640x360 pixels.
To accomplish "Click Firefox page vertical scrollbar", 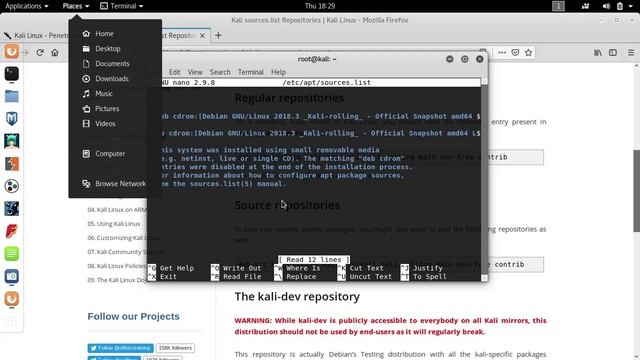I will (636, 191).
